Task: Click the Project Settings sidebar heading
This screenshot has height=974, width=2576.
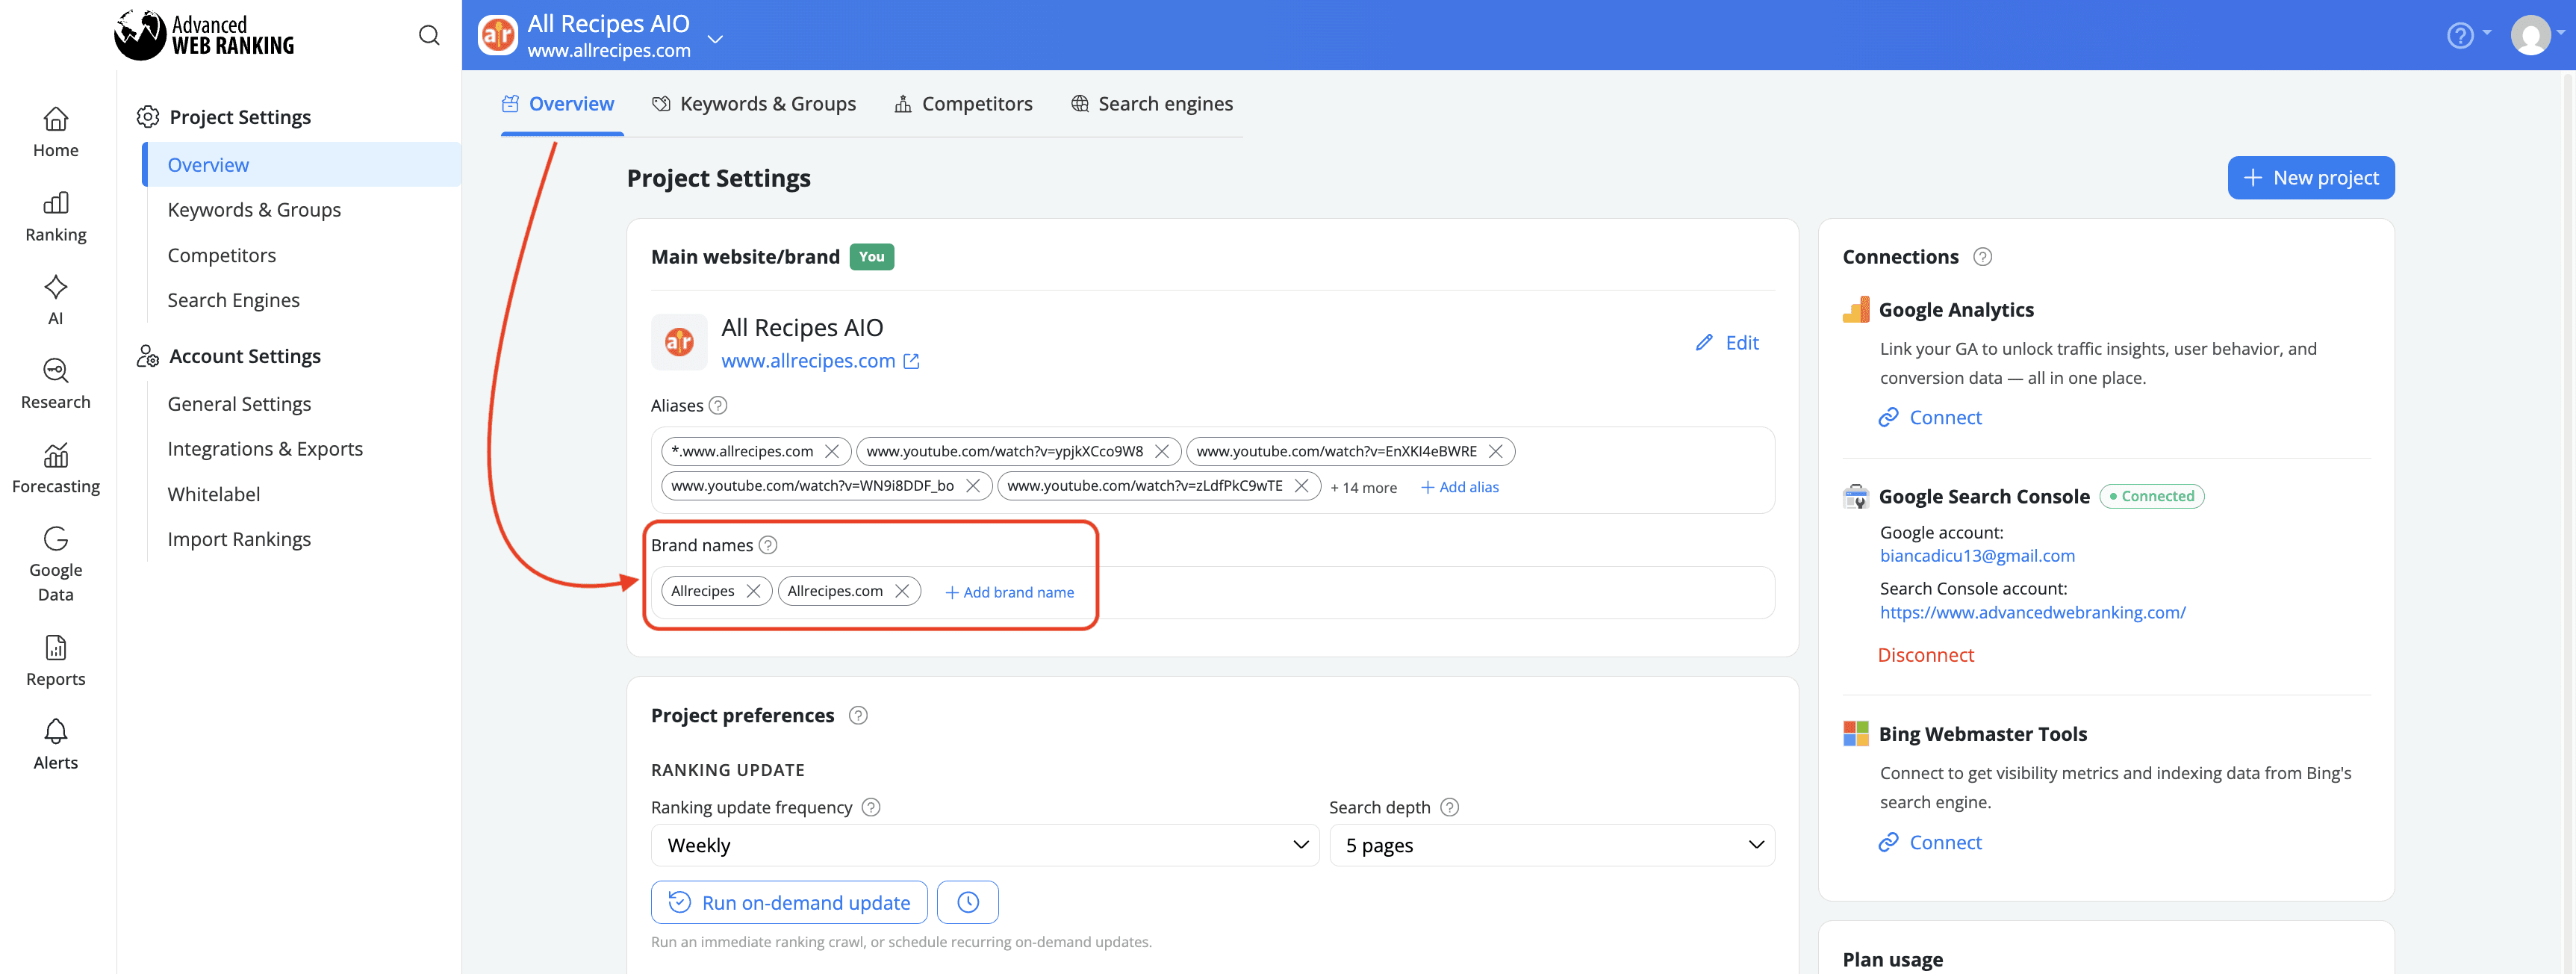Action: [224, 117]
